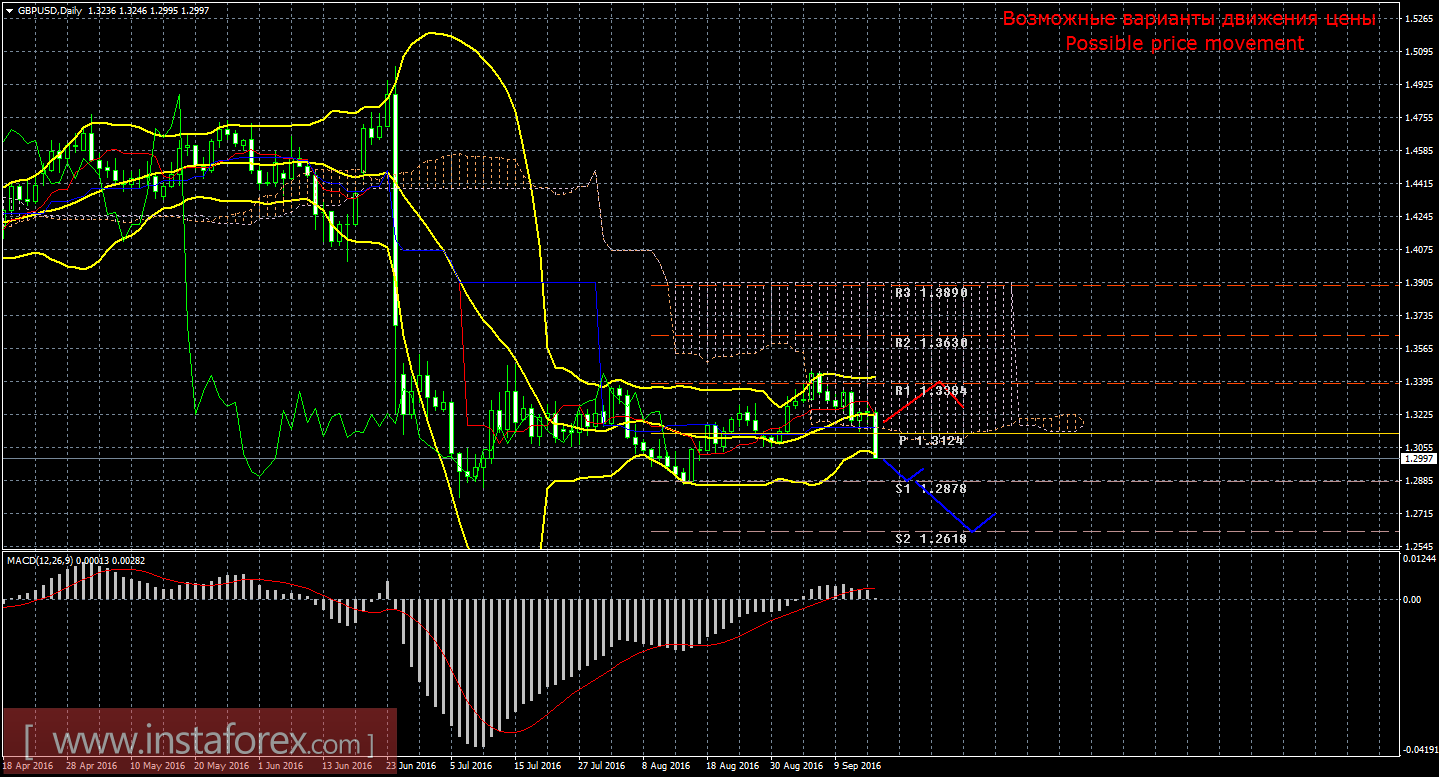Image resolution: width=1439 pixels, height=777 pixels.
Task: Select the R3 1.3890 resistance label
Action: (931, 294)
